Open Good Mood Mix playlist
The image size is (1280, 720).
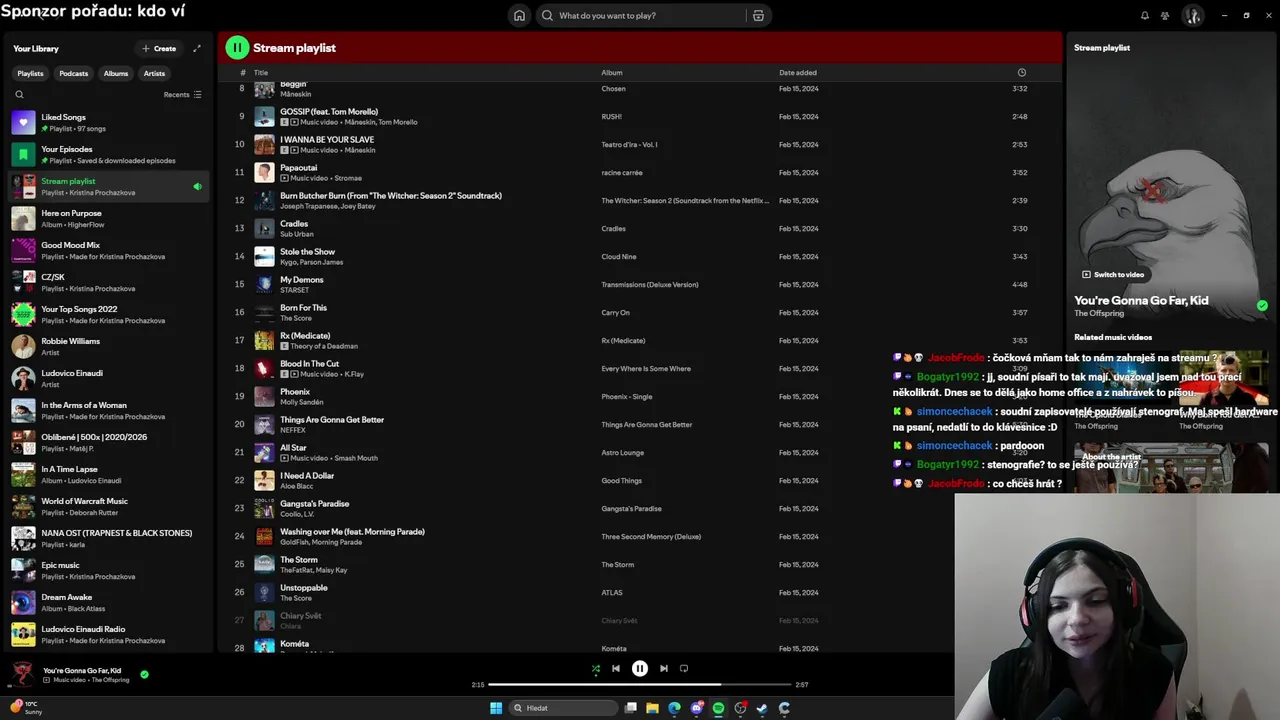(110, 251)
